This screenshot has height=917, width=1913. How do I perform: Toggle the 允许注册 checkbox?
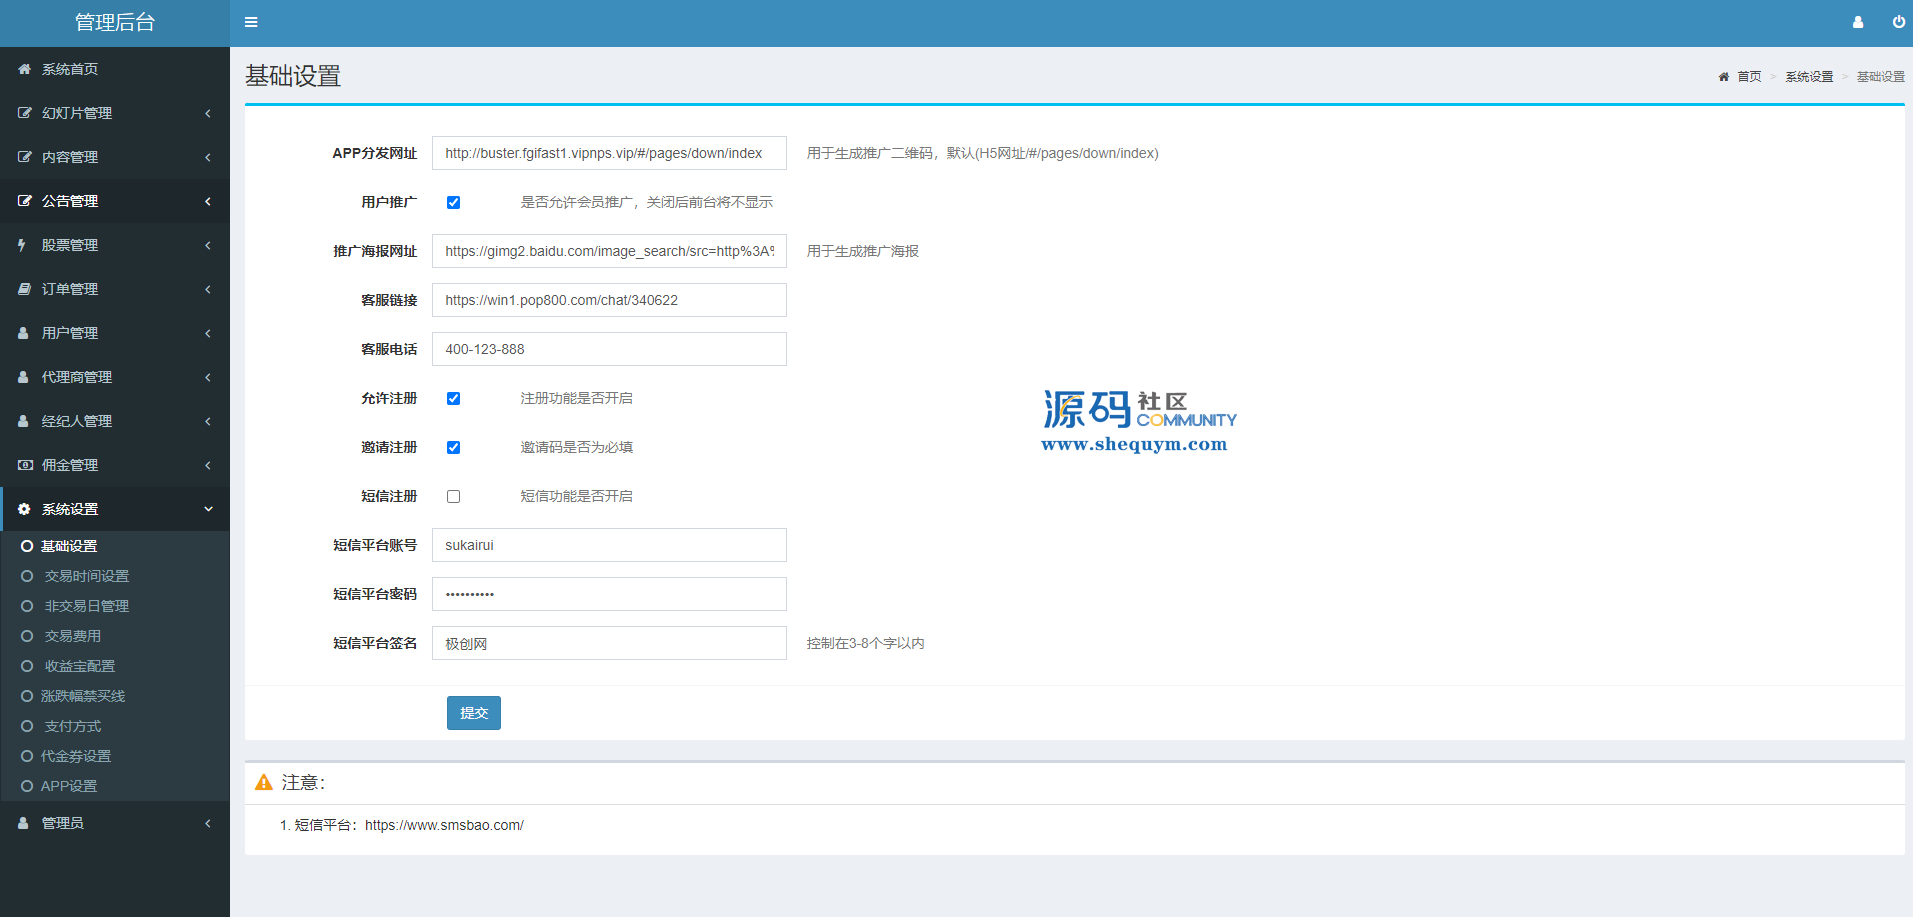[453, 398]
